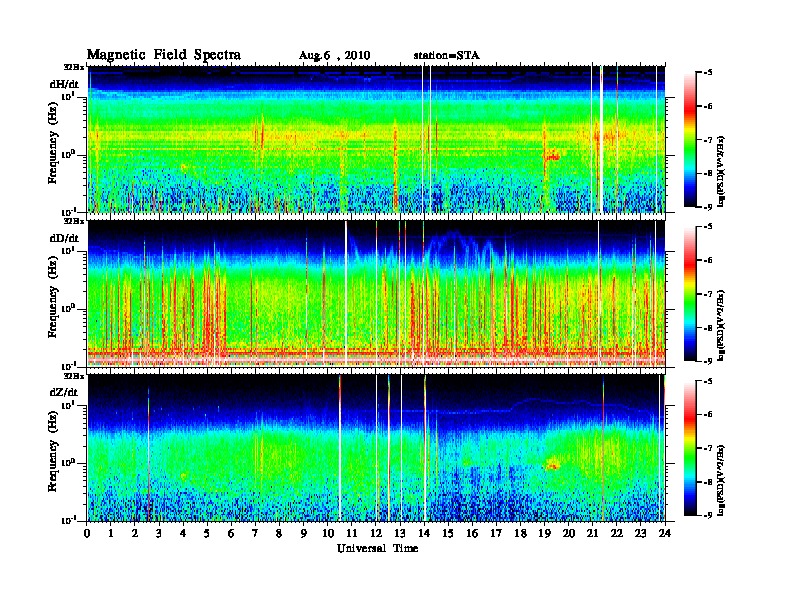Click the "-5" value on dH/dt color bar
The image size is (792, 612).
pos(708,72)
